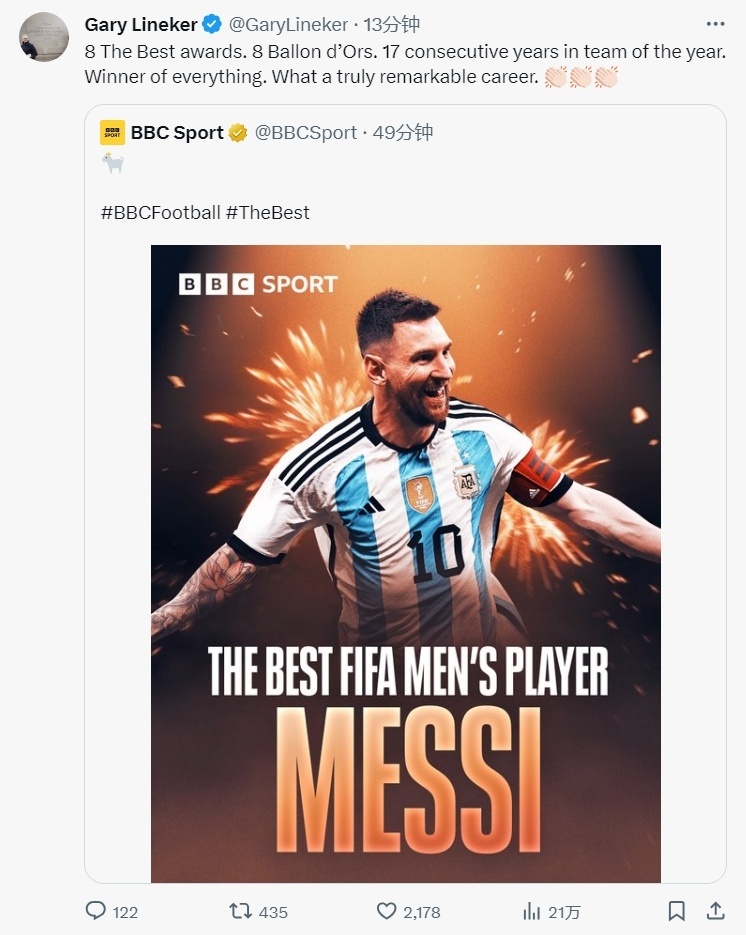
Task: Open the view analytics bar chart icon
Action: coord(532,911)
